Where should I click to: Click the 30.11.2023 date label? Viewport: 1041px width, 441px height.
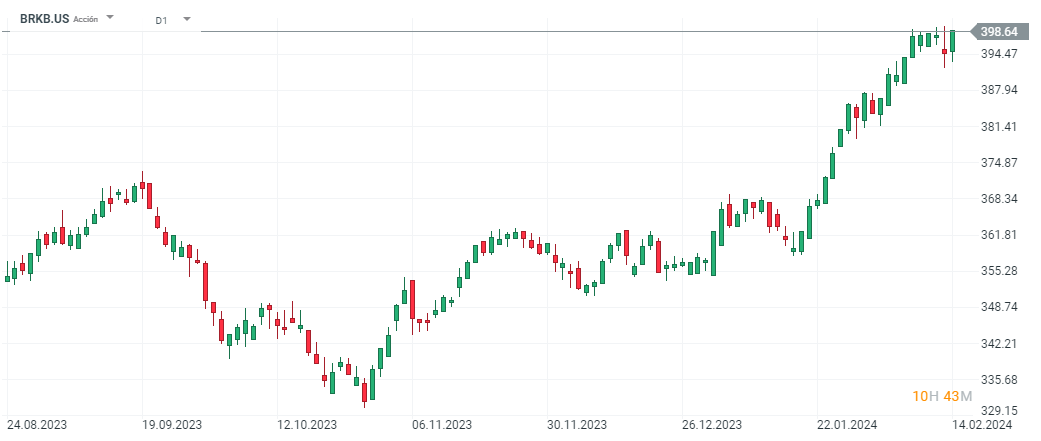tap(577, 425)
